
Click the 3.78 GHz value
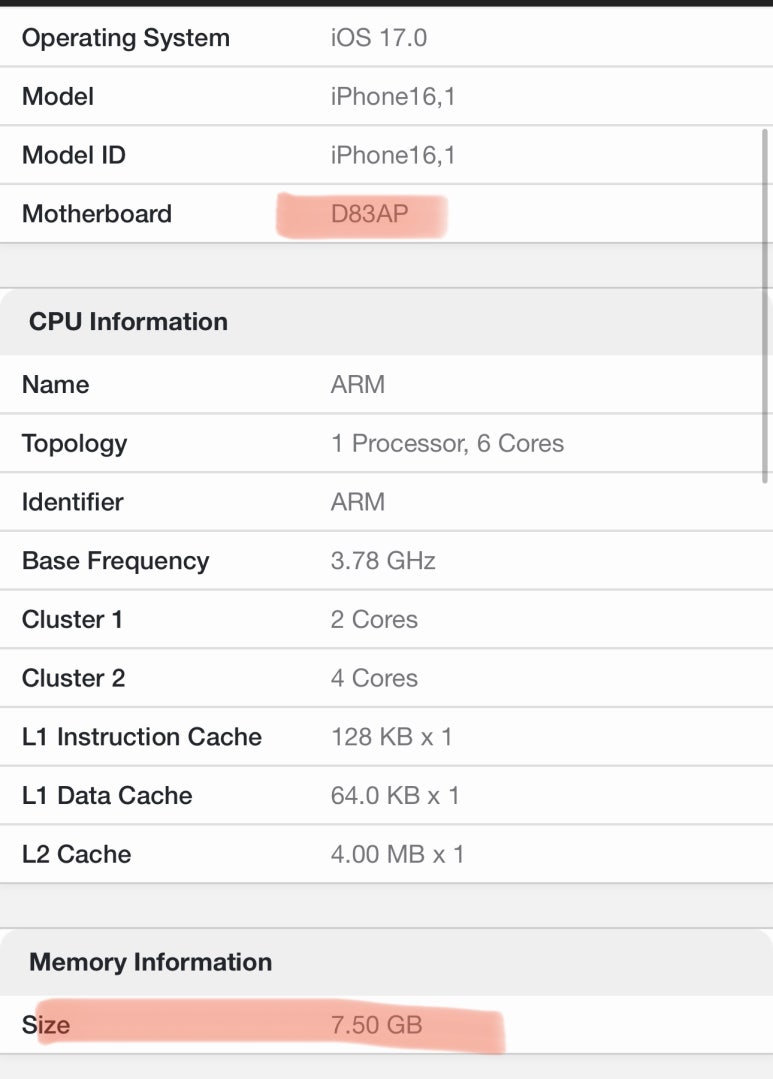point(383,561)
